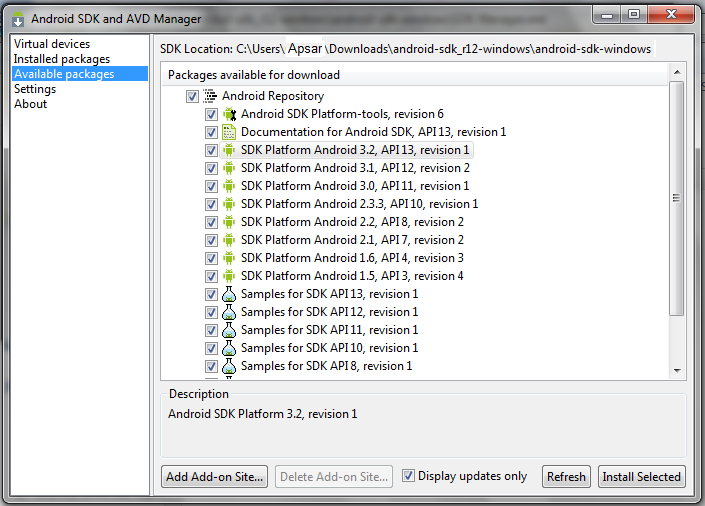Screen dimensions: 705x506
Task: Click the Delete Add-on Site button
Action: tap(334, 476)
